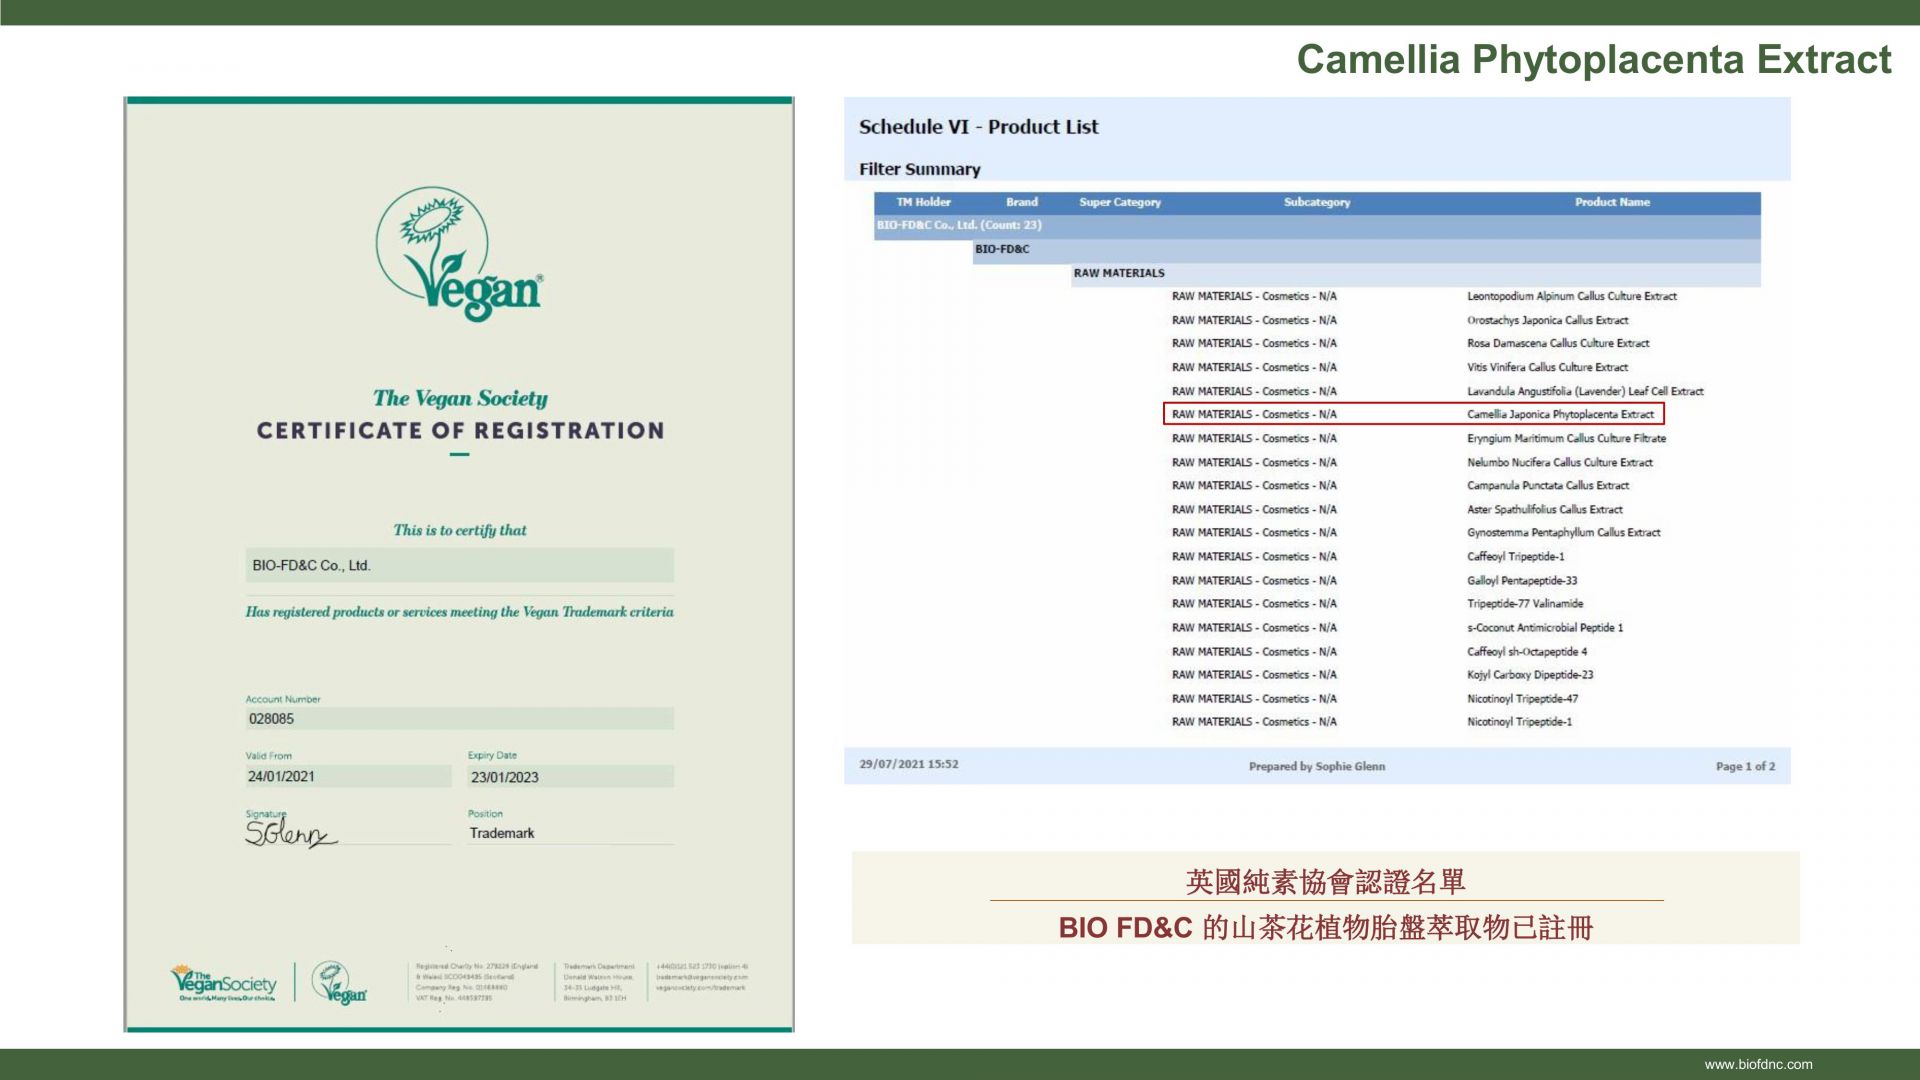The height and width of the screenshot is (1080, 1920).
Task: Click the Super Category column header
Action: pyautogui.click(x=1119, y=202)
